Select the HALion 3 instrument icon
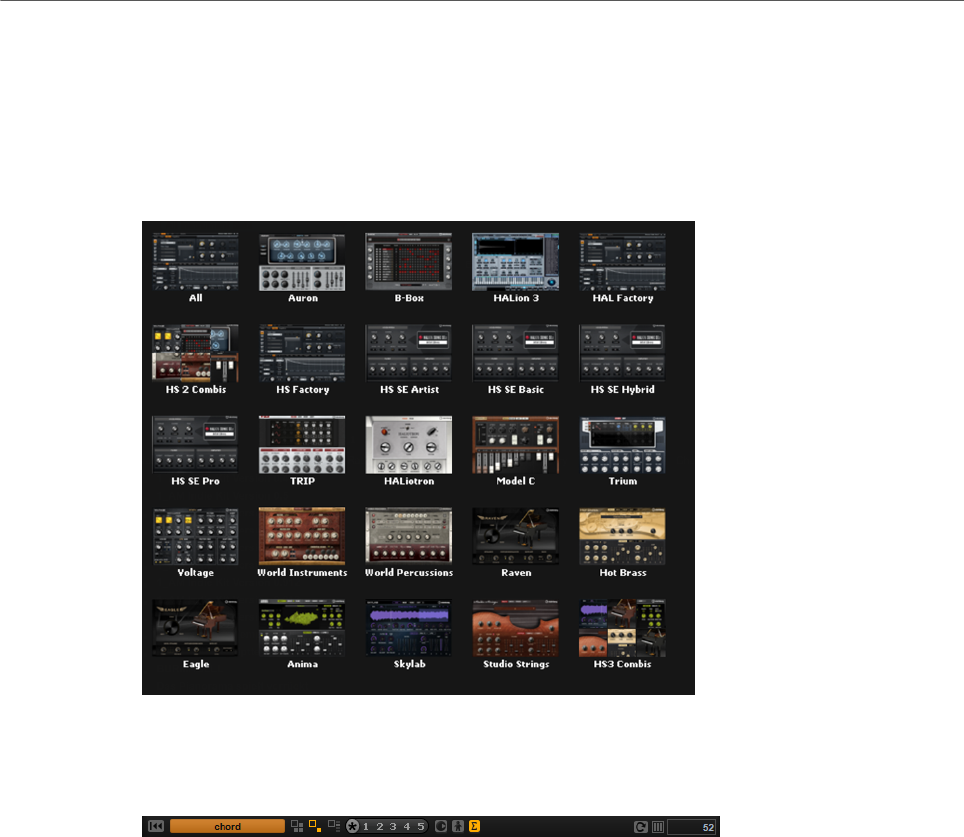964x837 pixels. pyautogui.click(x=515, y=261)
